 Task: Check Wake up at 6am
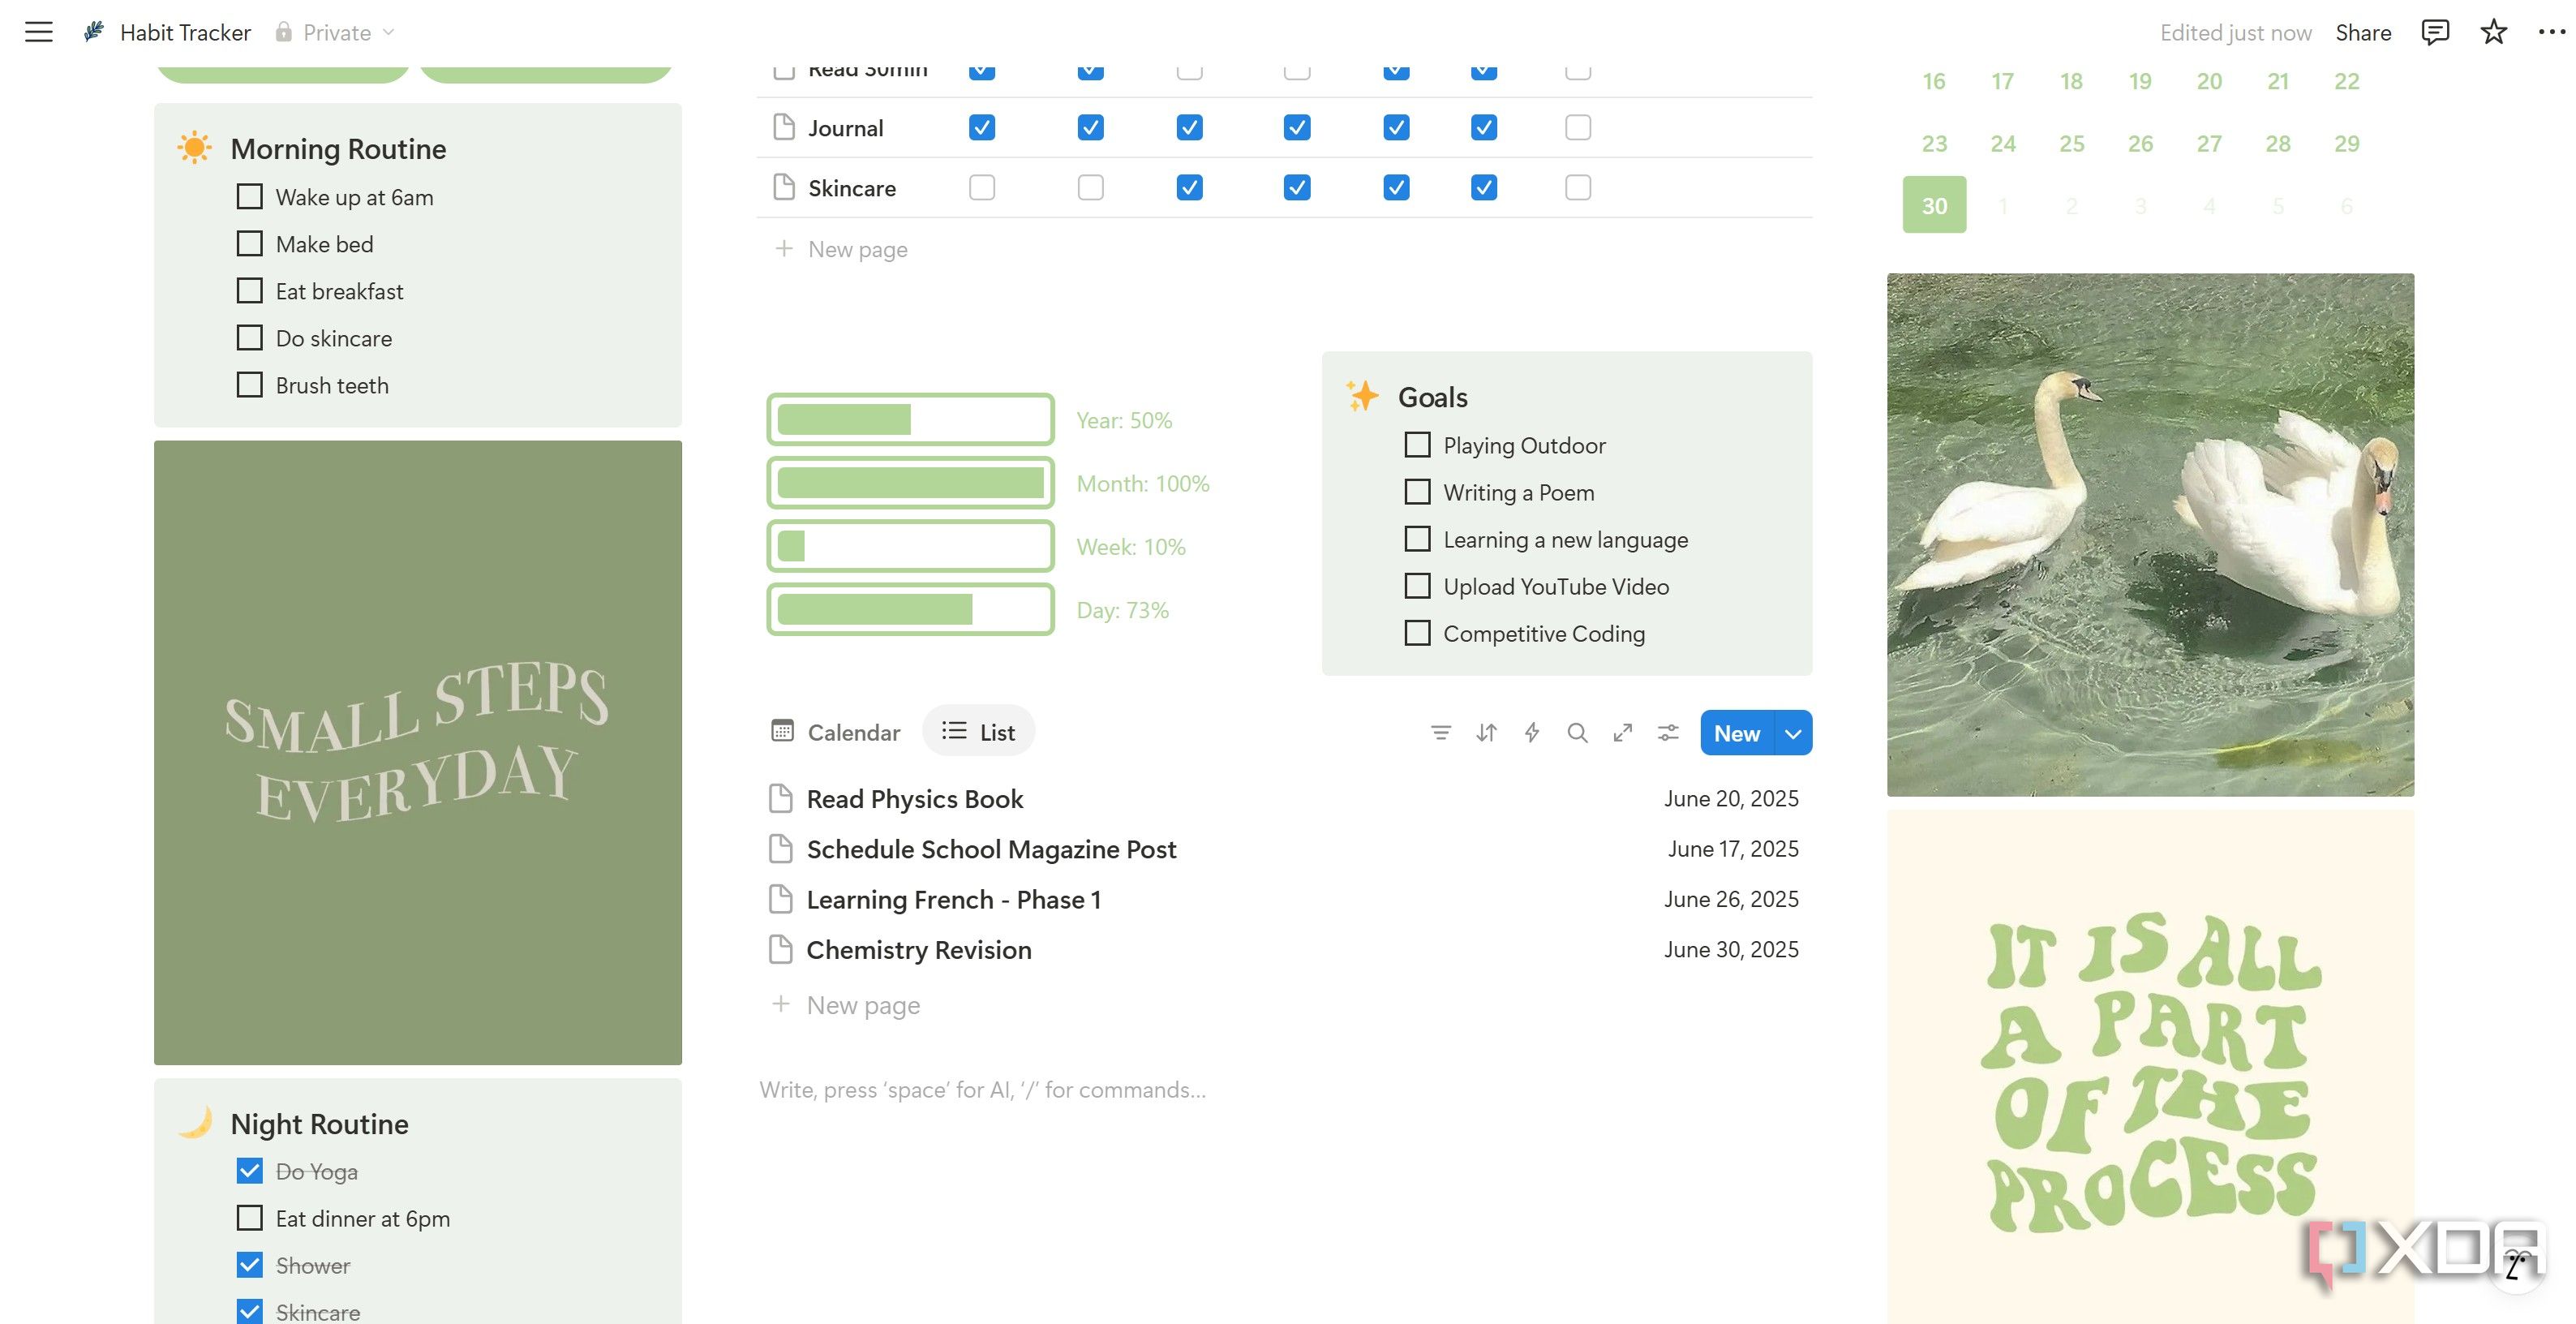(249, 196)
